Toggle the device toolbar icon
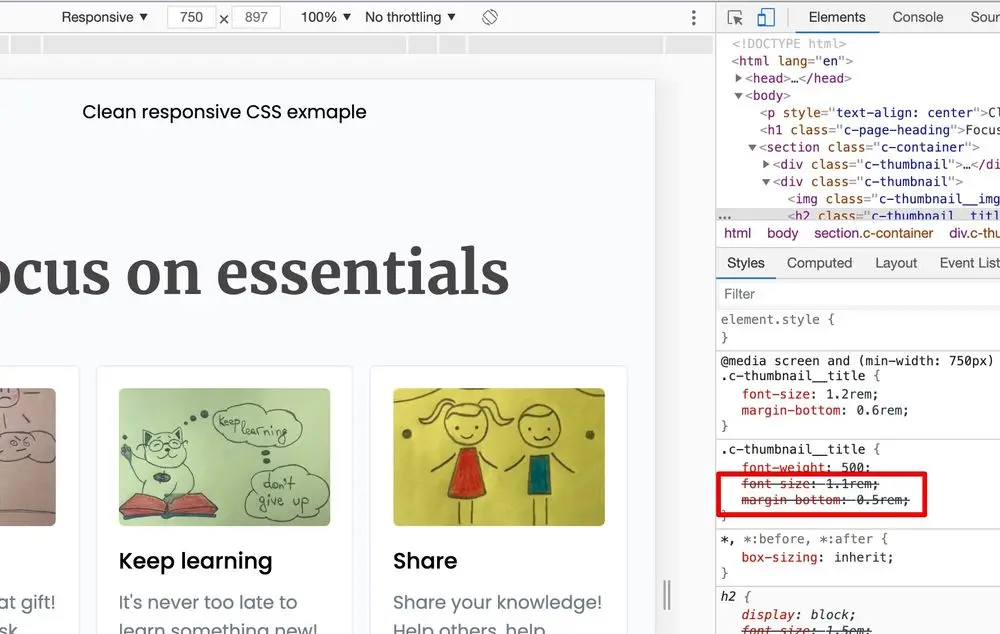1000x634 pixels. point(766,17)
